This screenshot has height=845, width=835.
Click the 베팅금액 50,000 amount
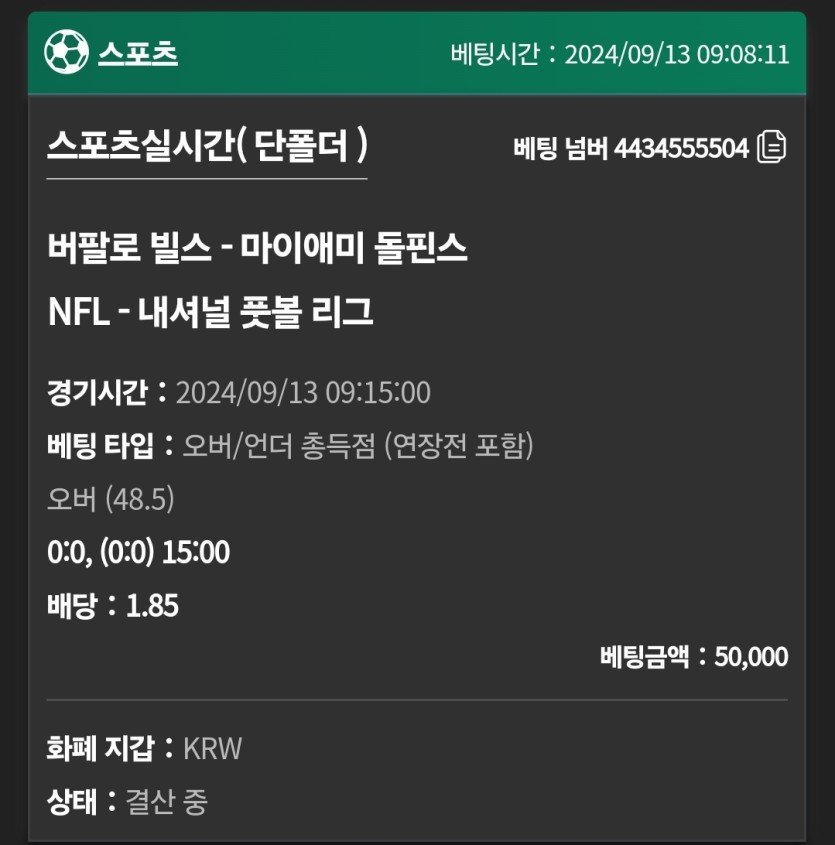click(x=694, y=657)
